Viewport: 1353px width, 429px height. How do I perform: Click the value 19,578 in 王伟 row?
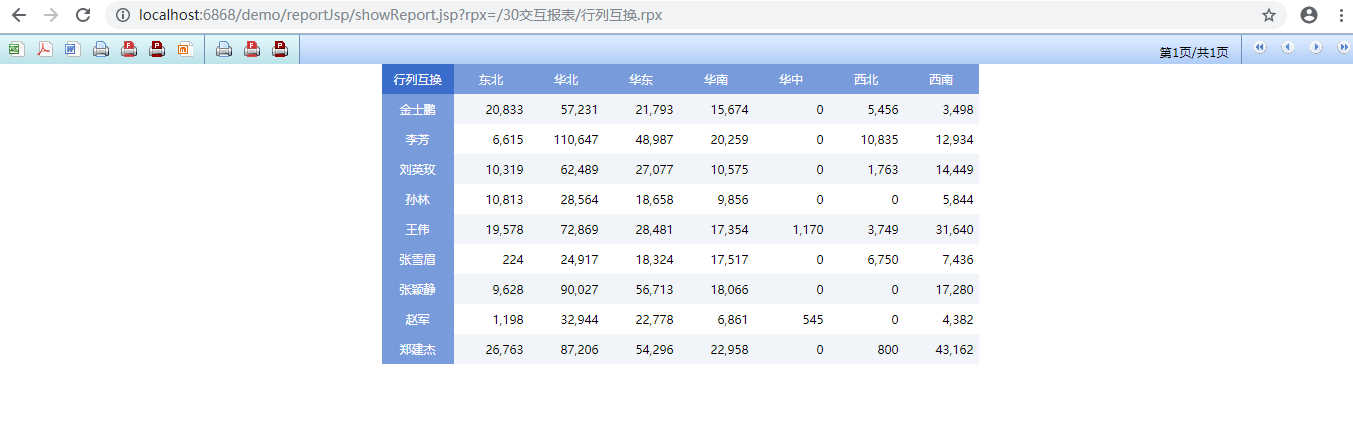504,229
